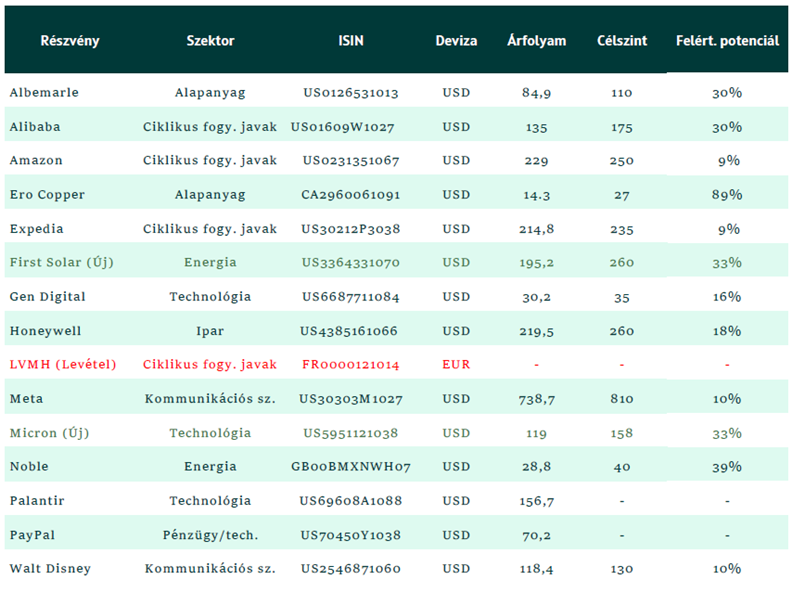Click the 'Részvény' column header

[70, 41]
